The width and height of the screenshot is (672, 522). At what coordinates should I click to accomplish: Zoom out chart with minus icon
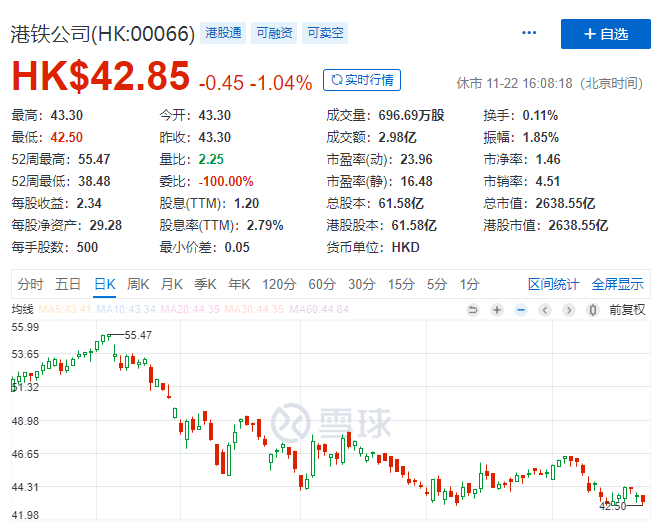pyautogui.click(x=521, y=310)
